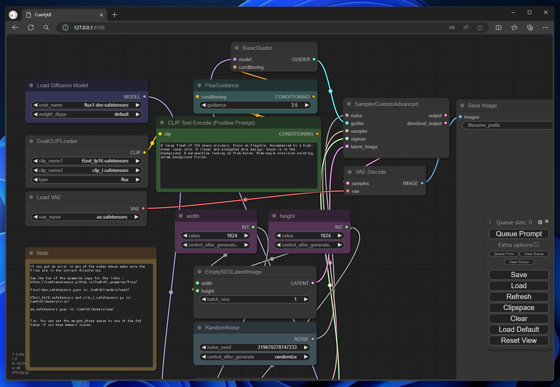Open clip_name2 clip_l.safetensors selector
560x387 pixels.
[86, 170]
